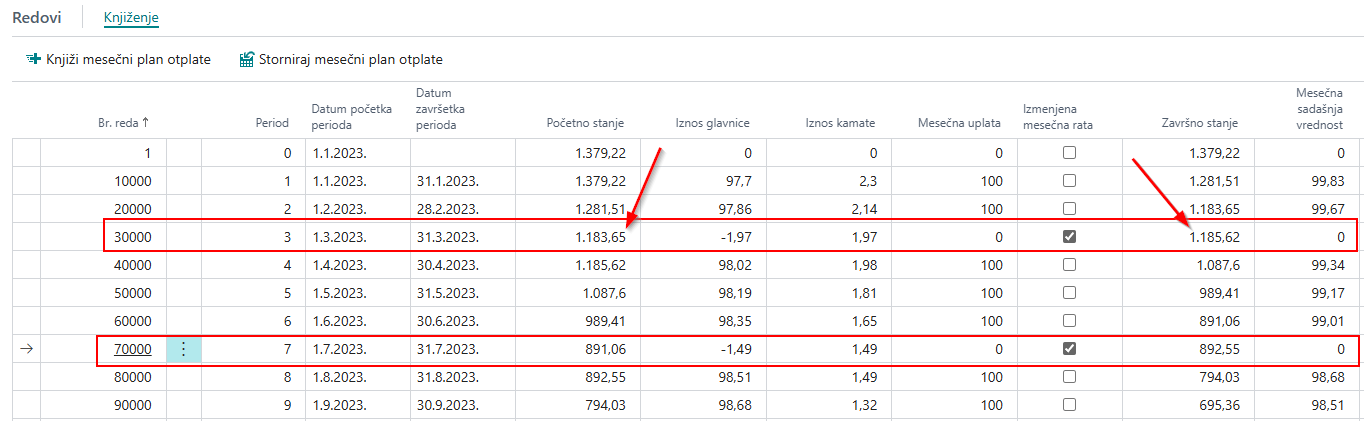This screenshot has height=421, width=1364.
Task: Click Iznos glavnice value 97,7
Action: pos(738,181)
